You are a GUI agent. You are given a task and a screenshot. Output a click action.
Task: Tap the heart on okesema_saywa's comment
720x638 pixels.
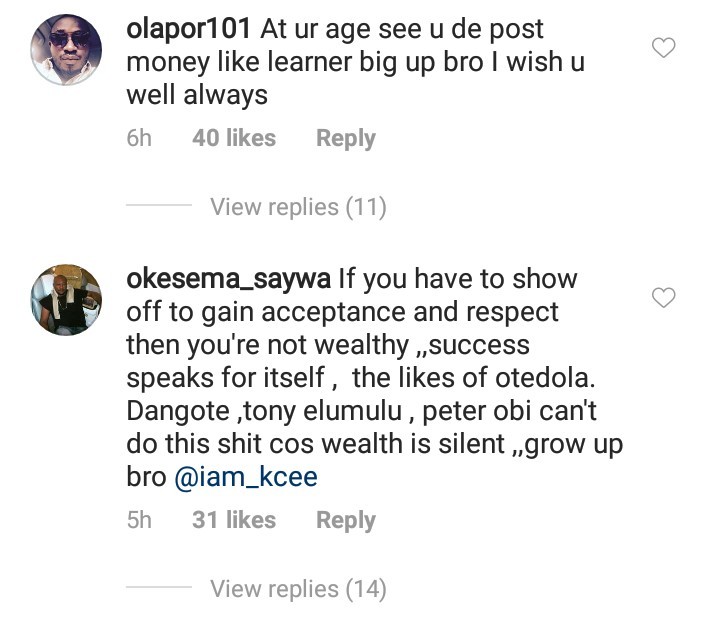coord(663,297)
